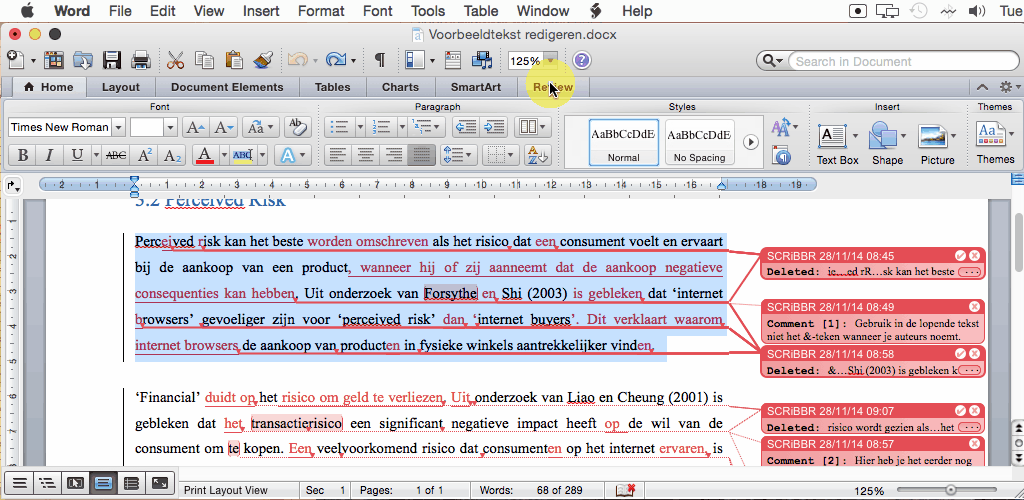Apply the No Spacing style
Screen dimensions: 1024x500
pos(699,142)
